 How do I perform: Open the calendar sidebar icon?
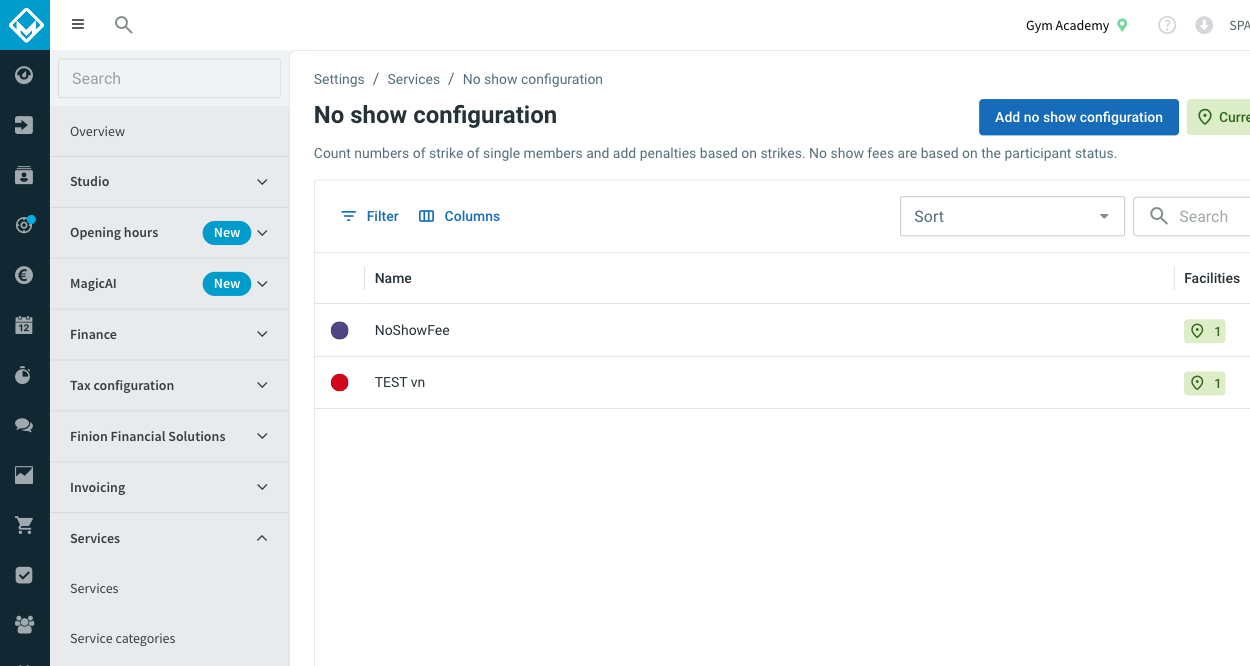point(24,325)
